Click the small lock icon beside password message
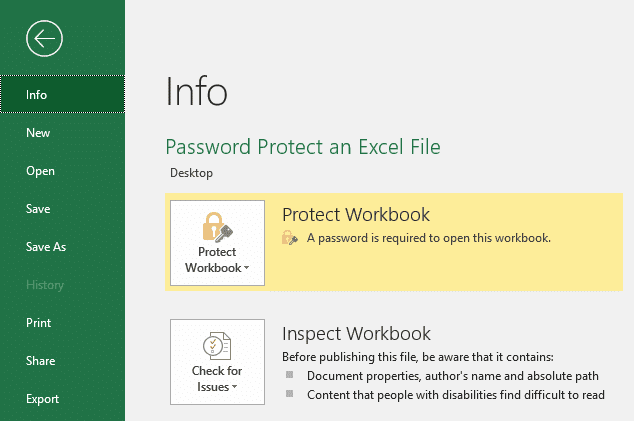 pos(290,238)
